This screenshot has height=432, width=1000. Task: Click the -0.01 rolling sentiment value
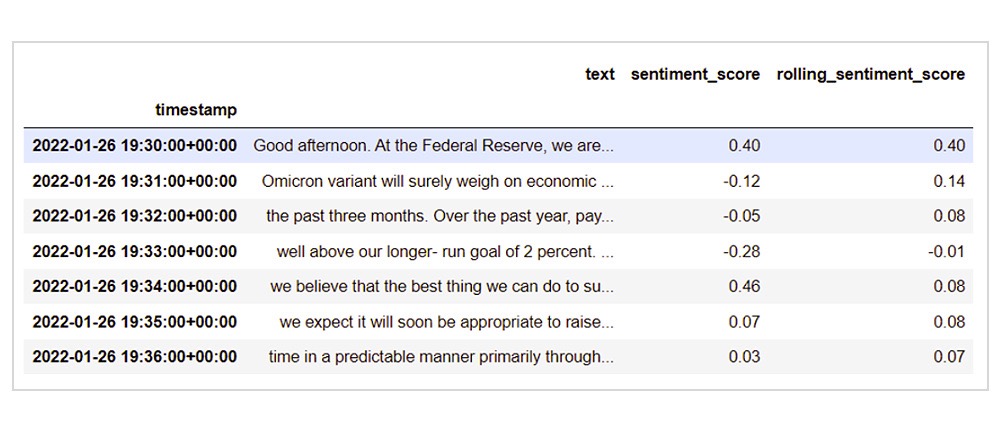point(946,251)
